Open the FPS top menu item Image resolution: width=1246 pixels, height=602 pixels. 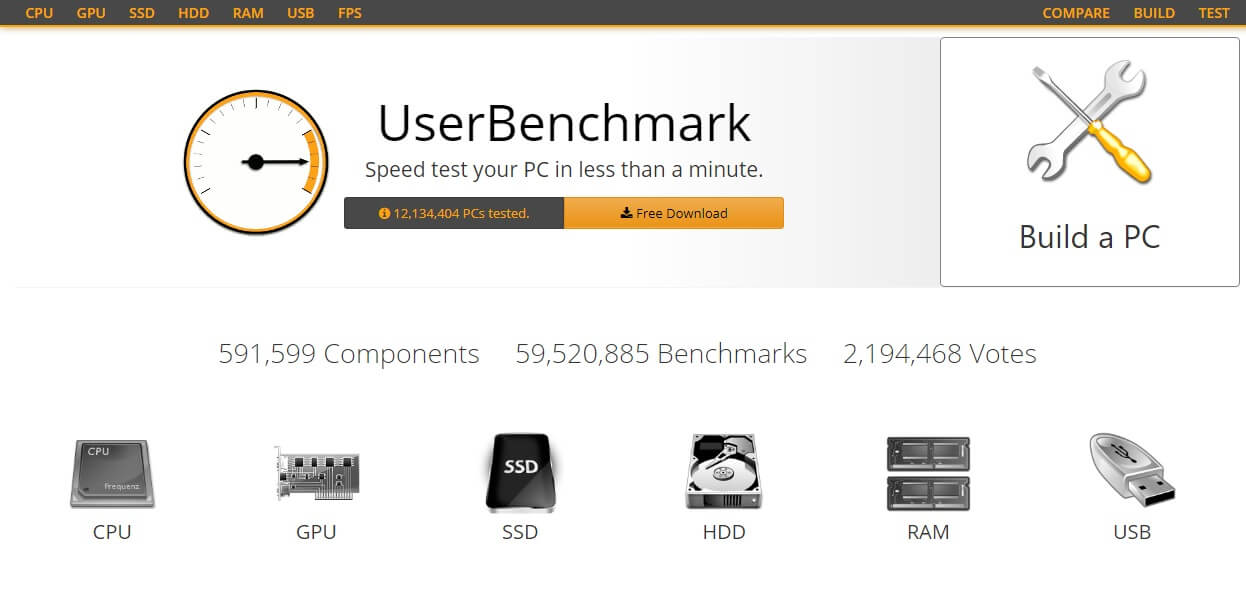tap(350, 13)
